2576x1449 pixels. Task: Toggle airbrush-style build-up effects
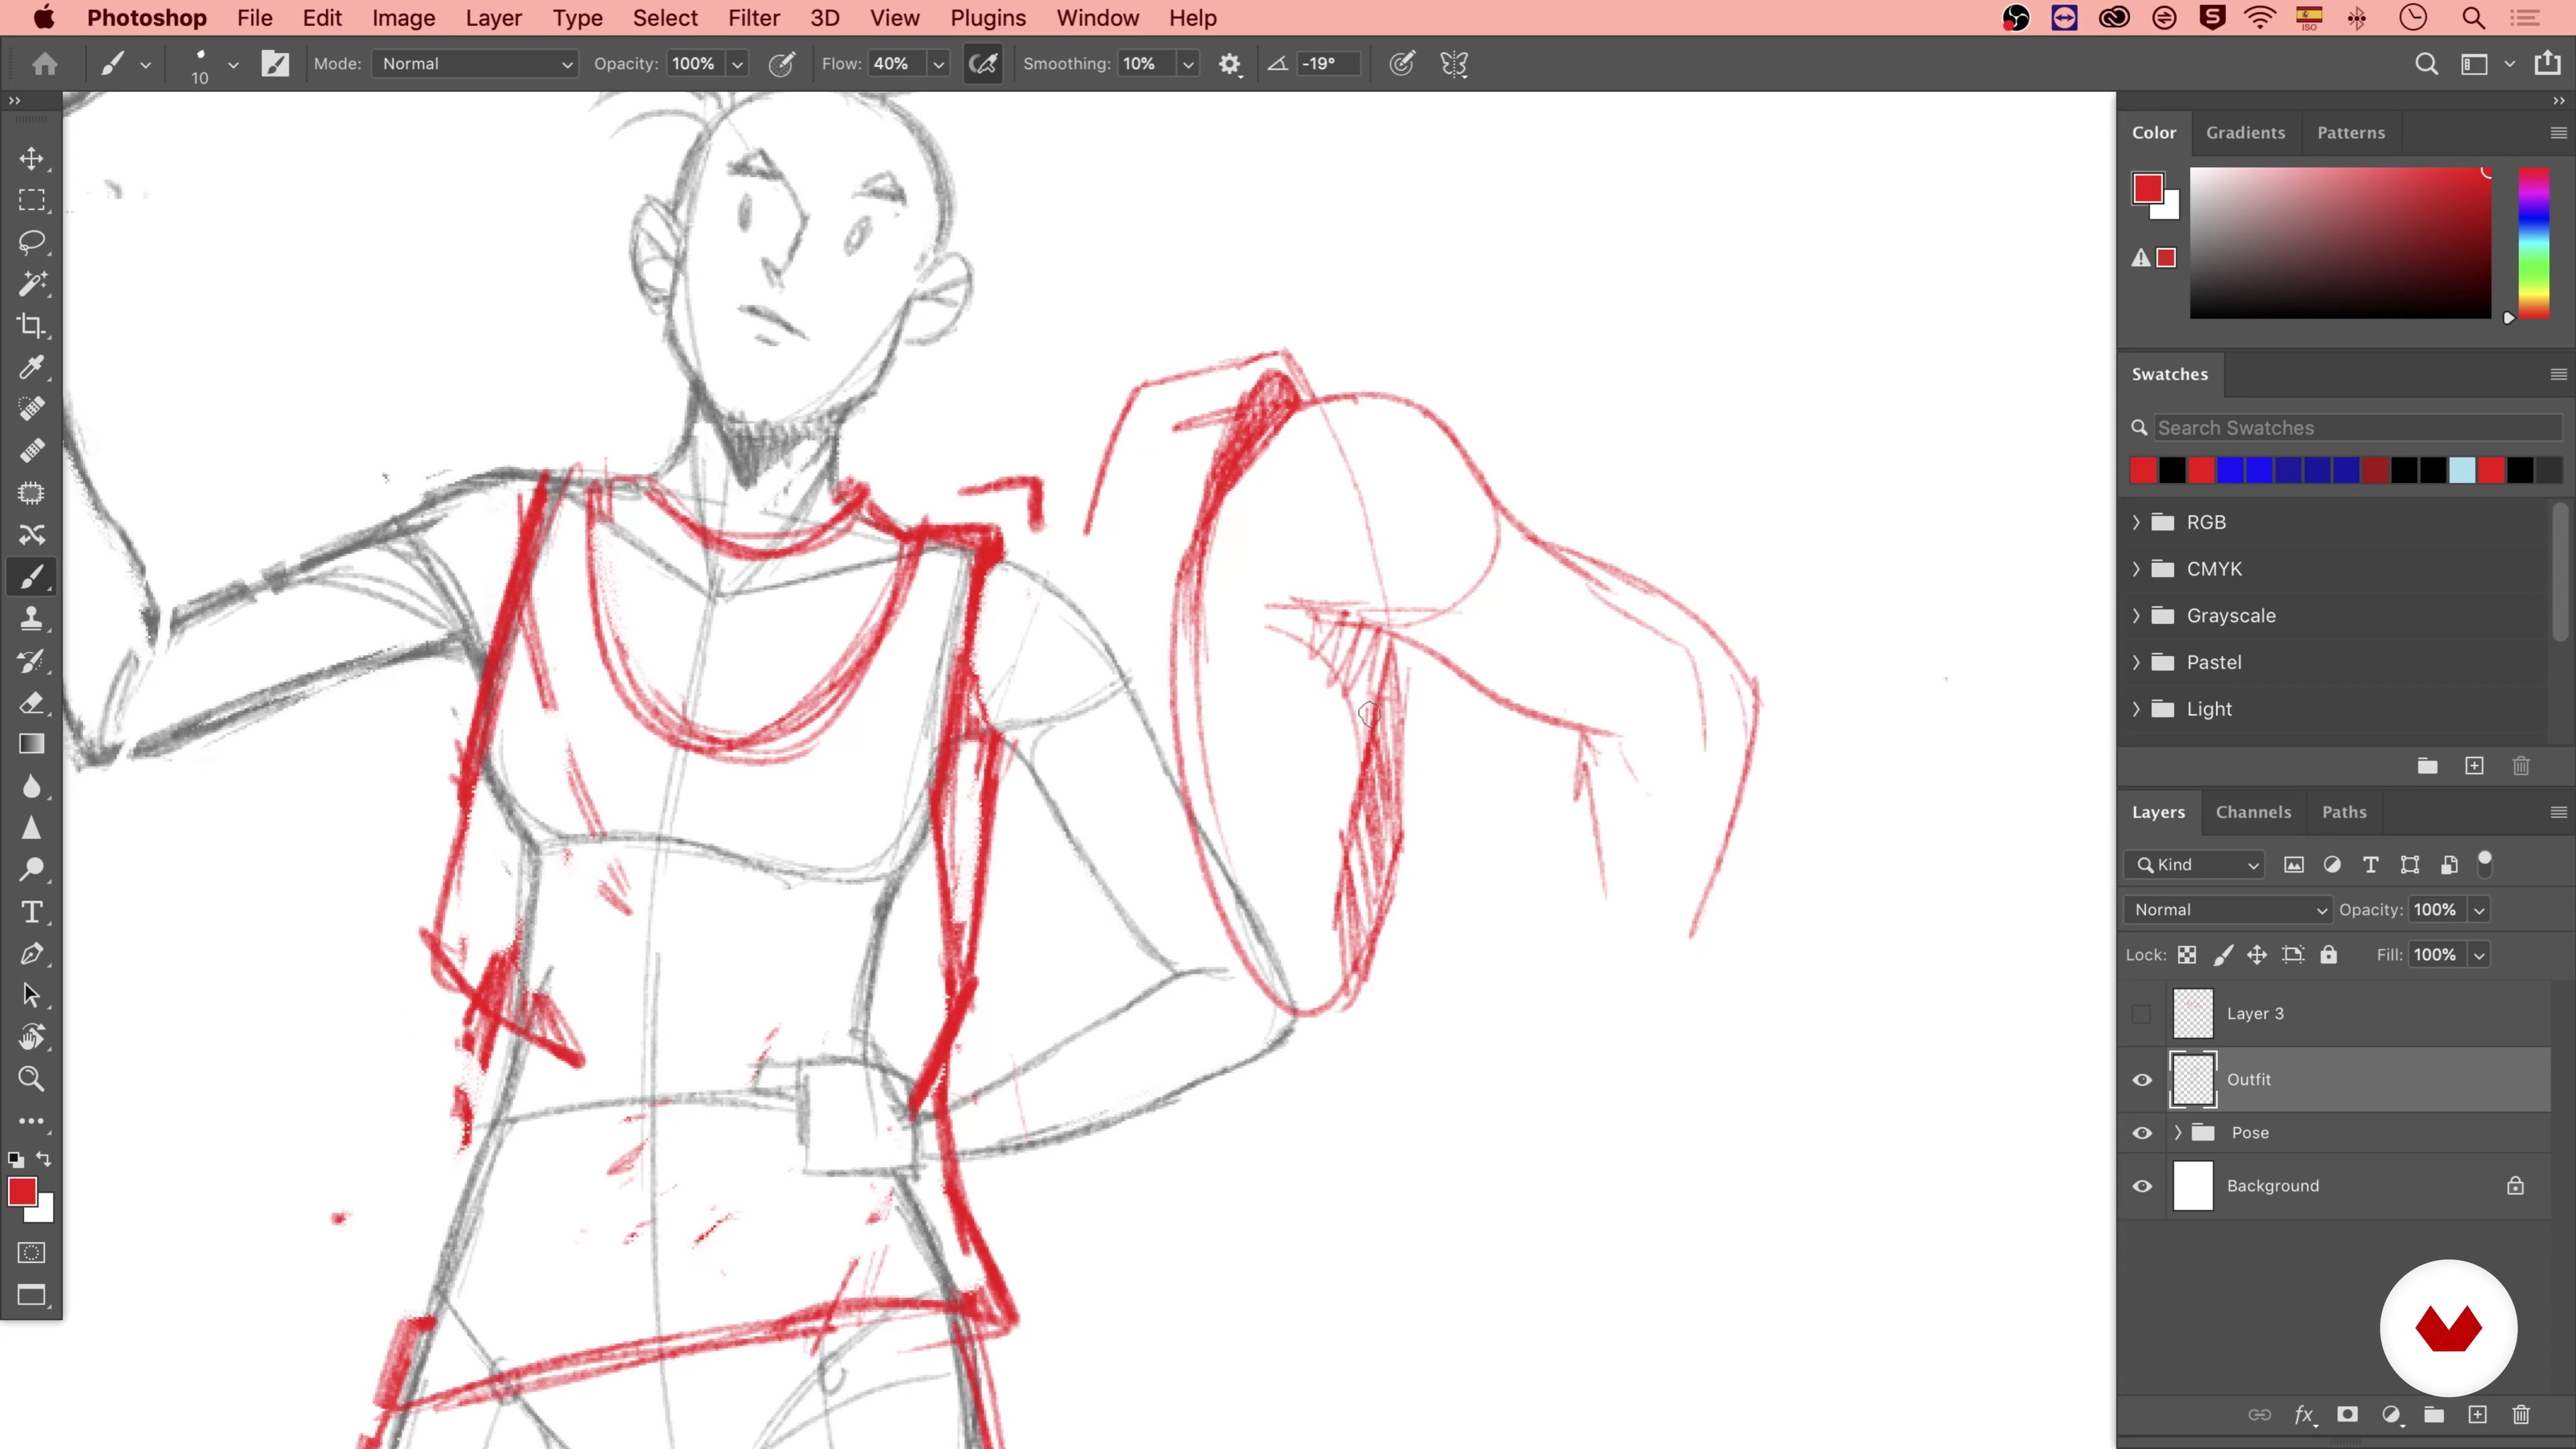click(983, 64)
